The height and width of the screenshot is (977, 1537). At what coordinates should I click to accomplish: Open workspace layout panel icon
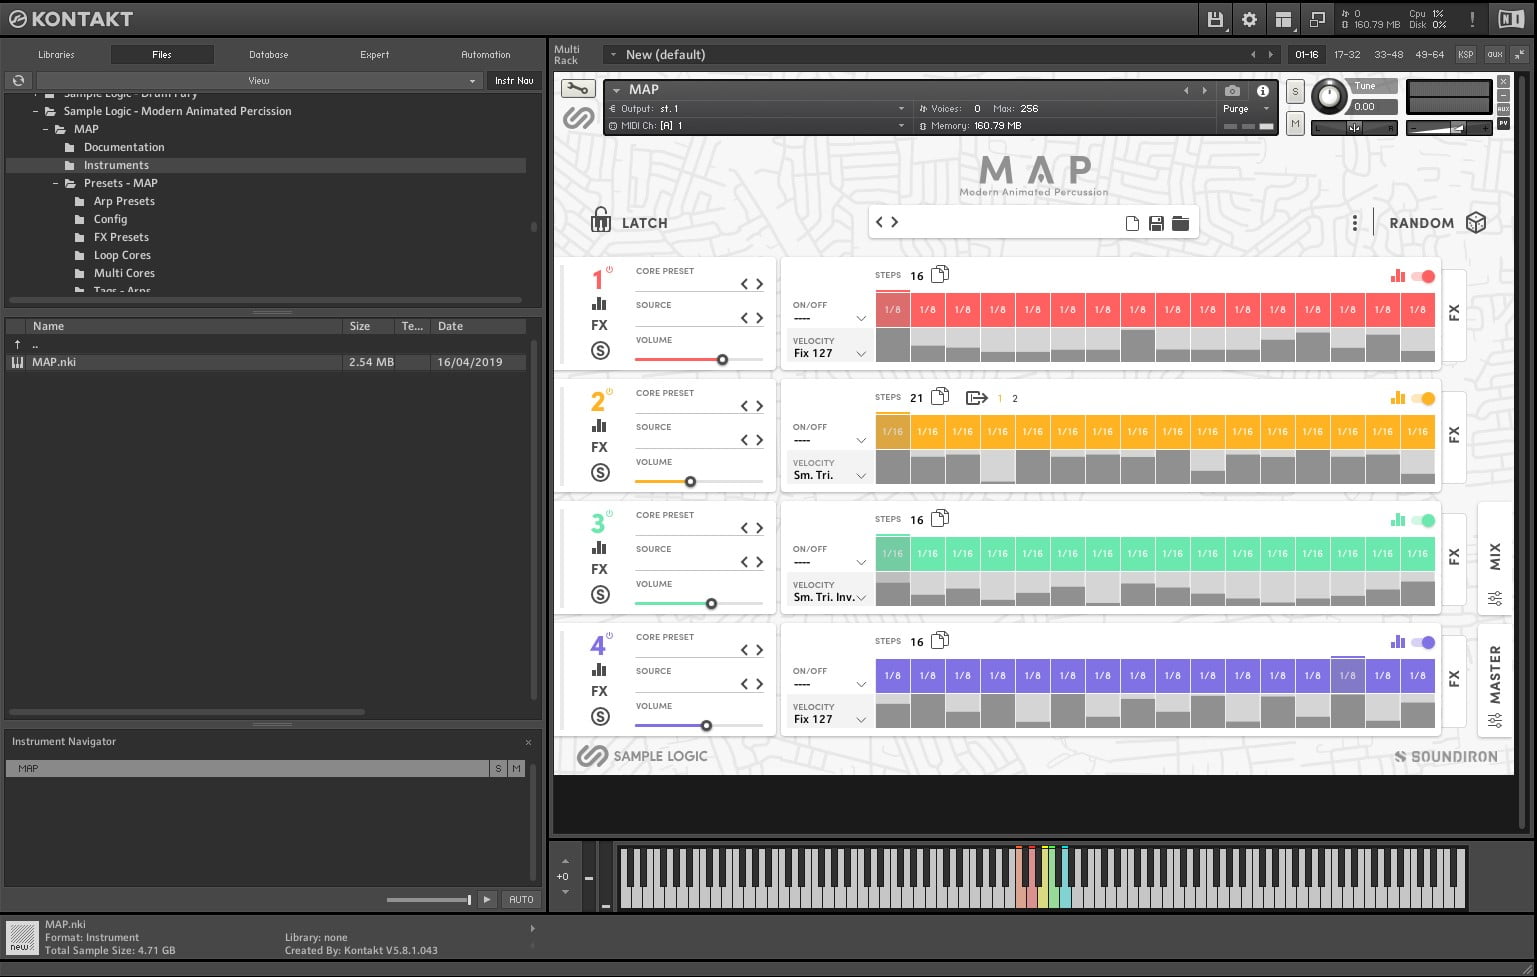pyautogui.click(x=1283, y=19)
